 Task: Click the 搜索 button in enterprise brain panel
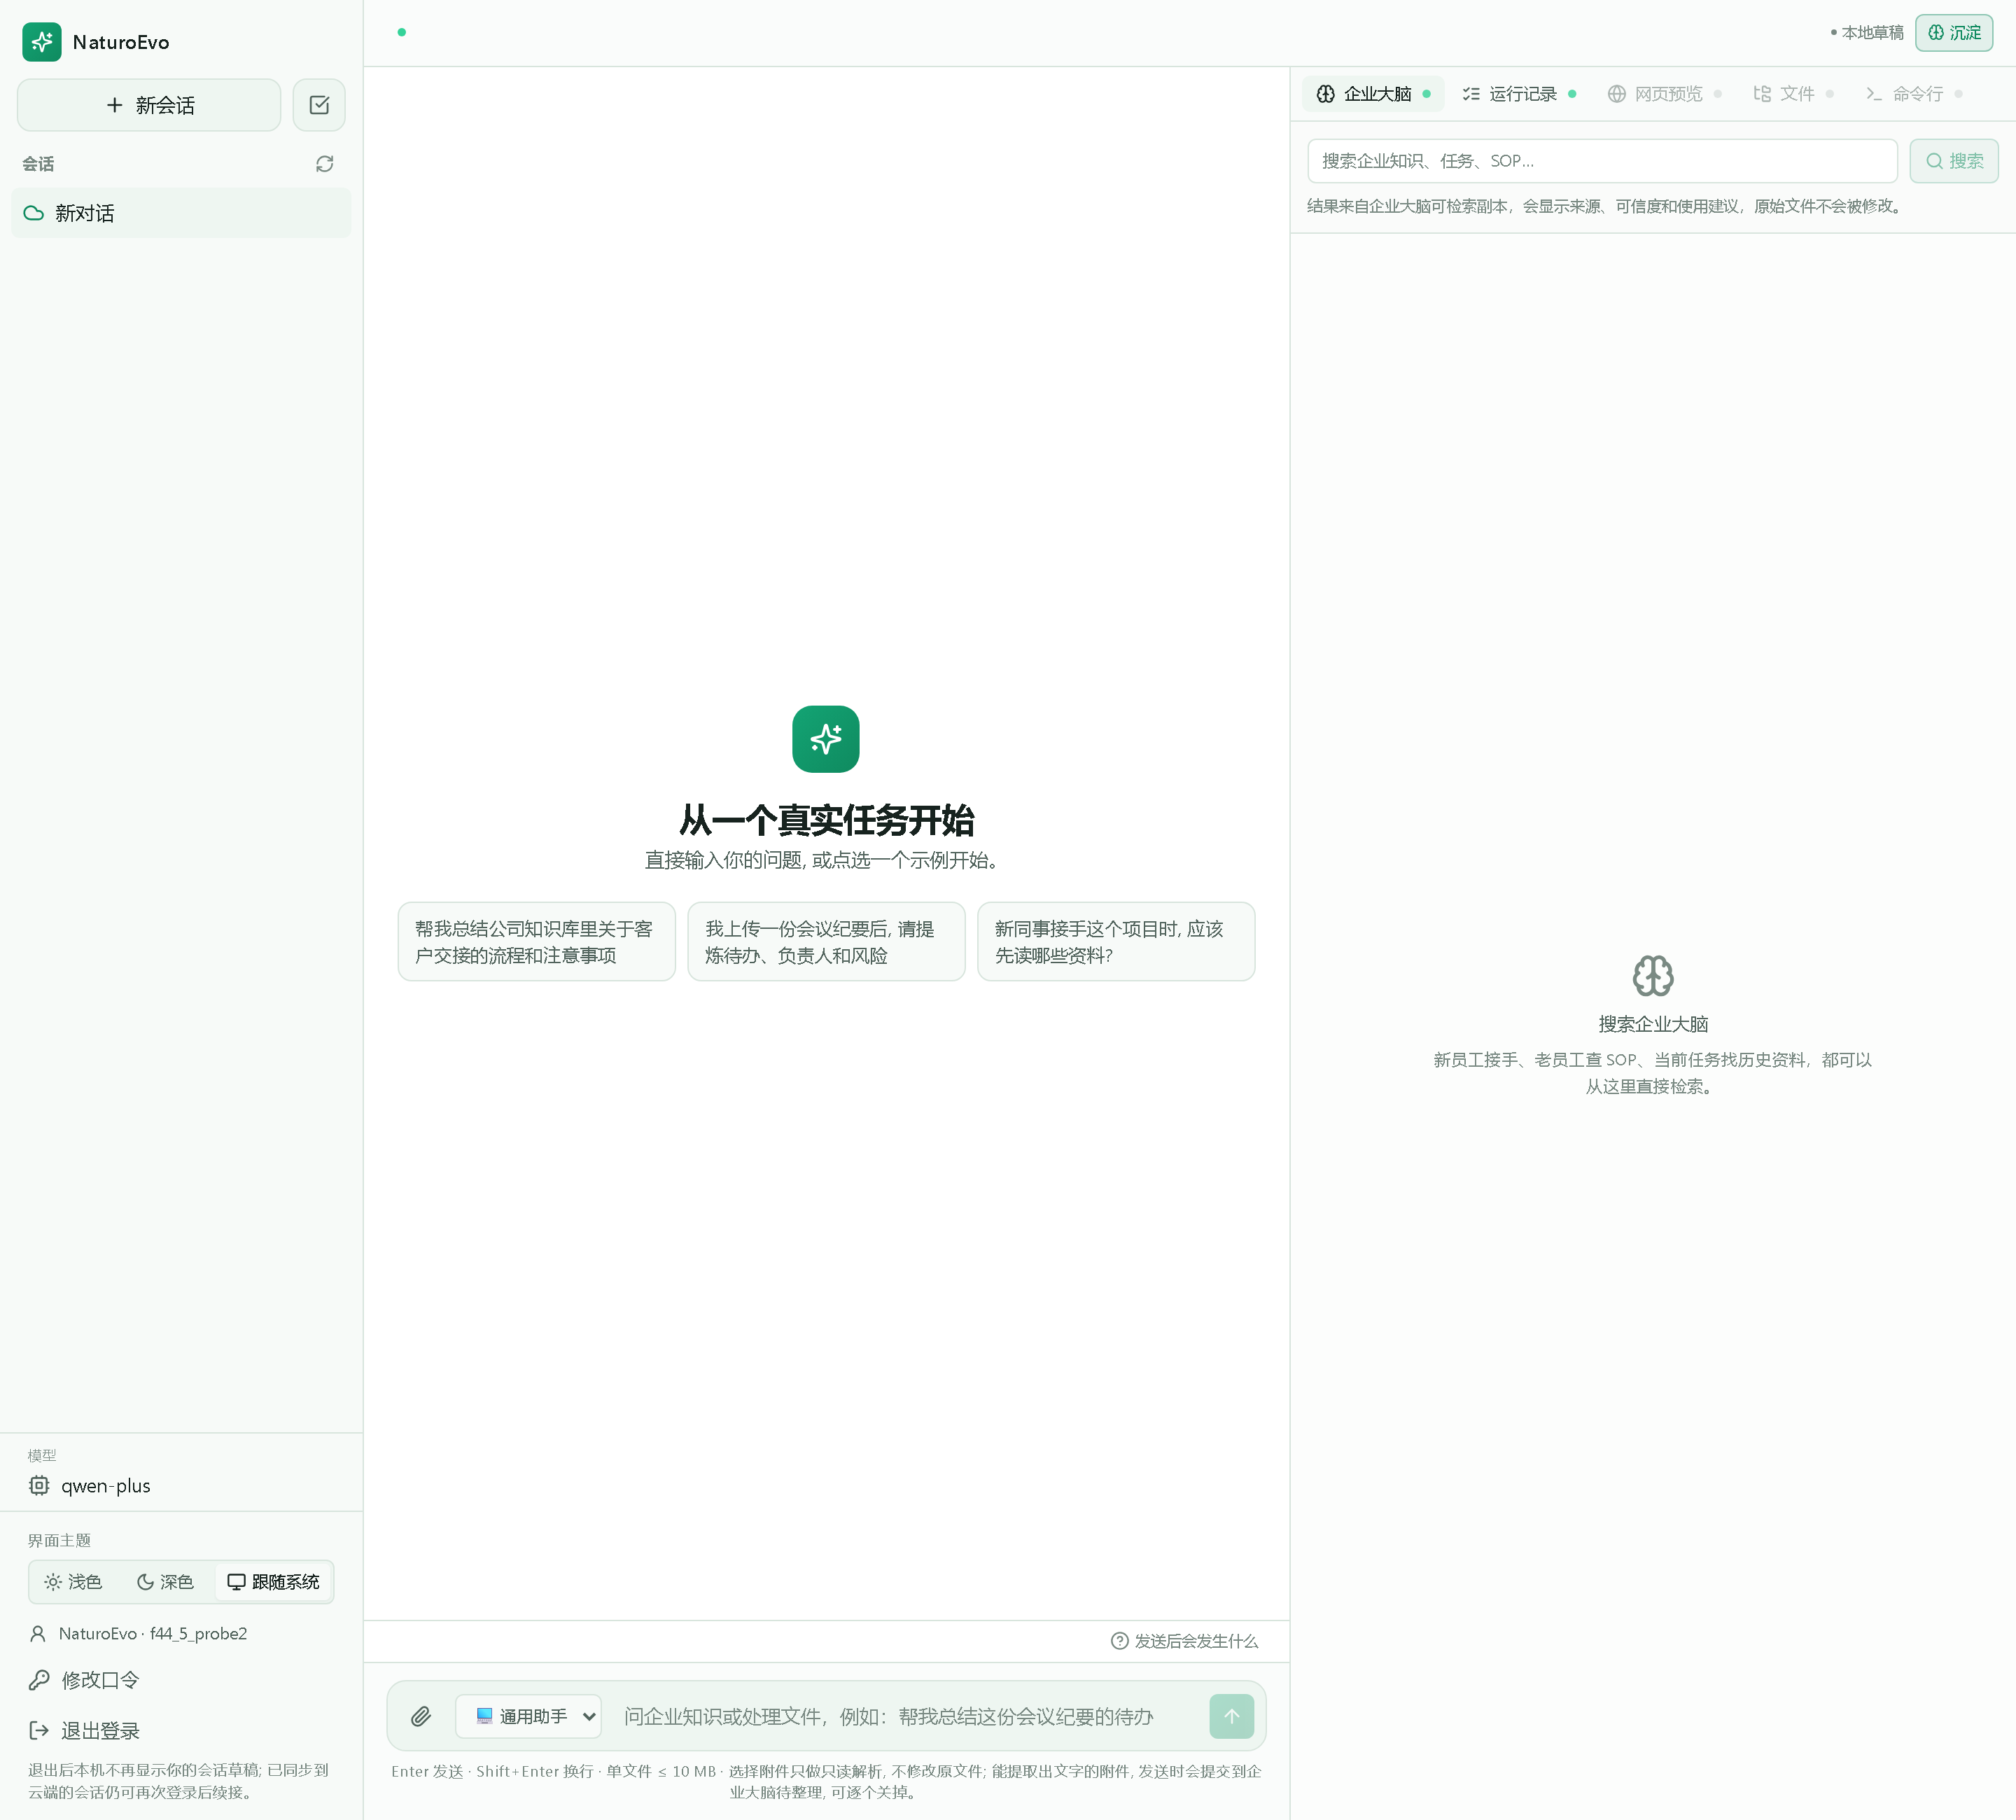[1954, 161]
